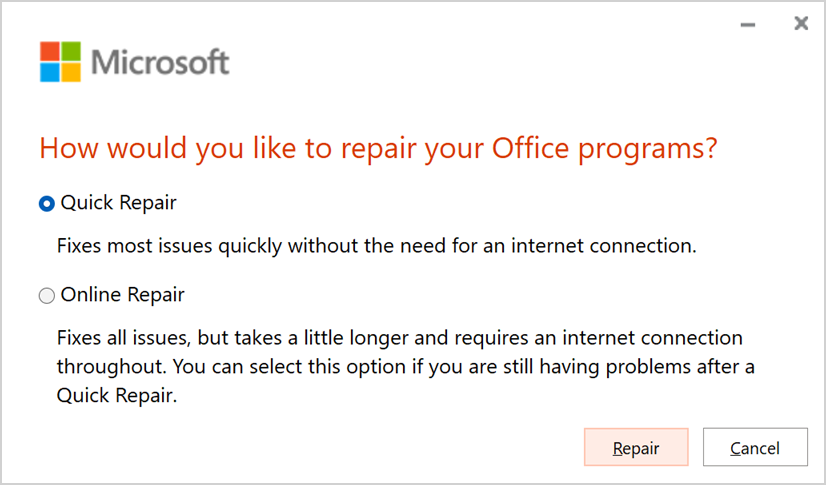The width and height of the screenshot is (826, 485).
Task: Click the word "Office" in the heading
Action: (x=530, y=149)
